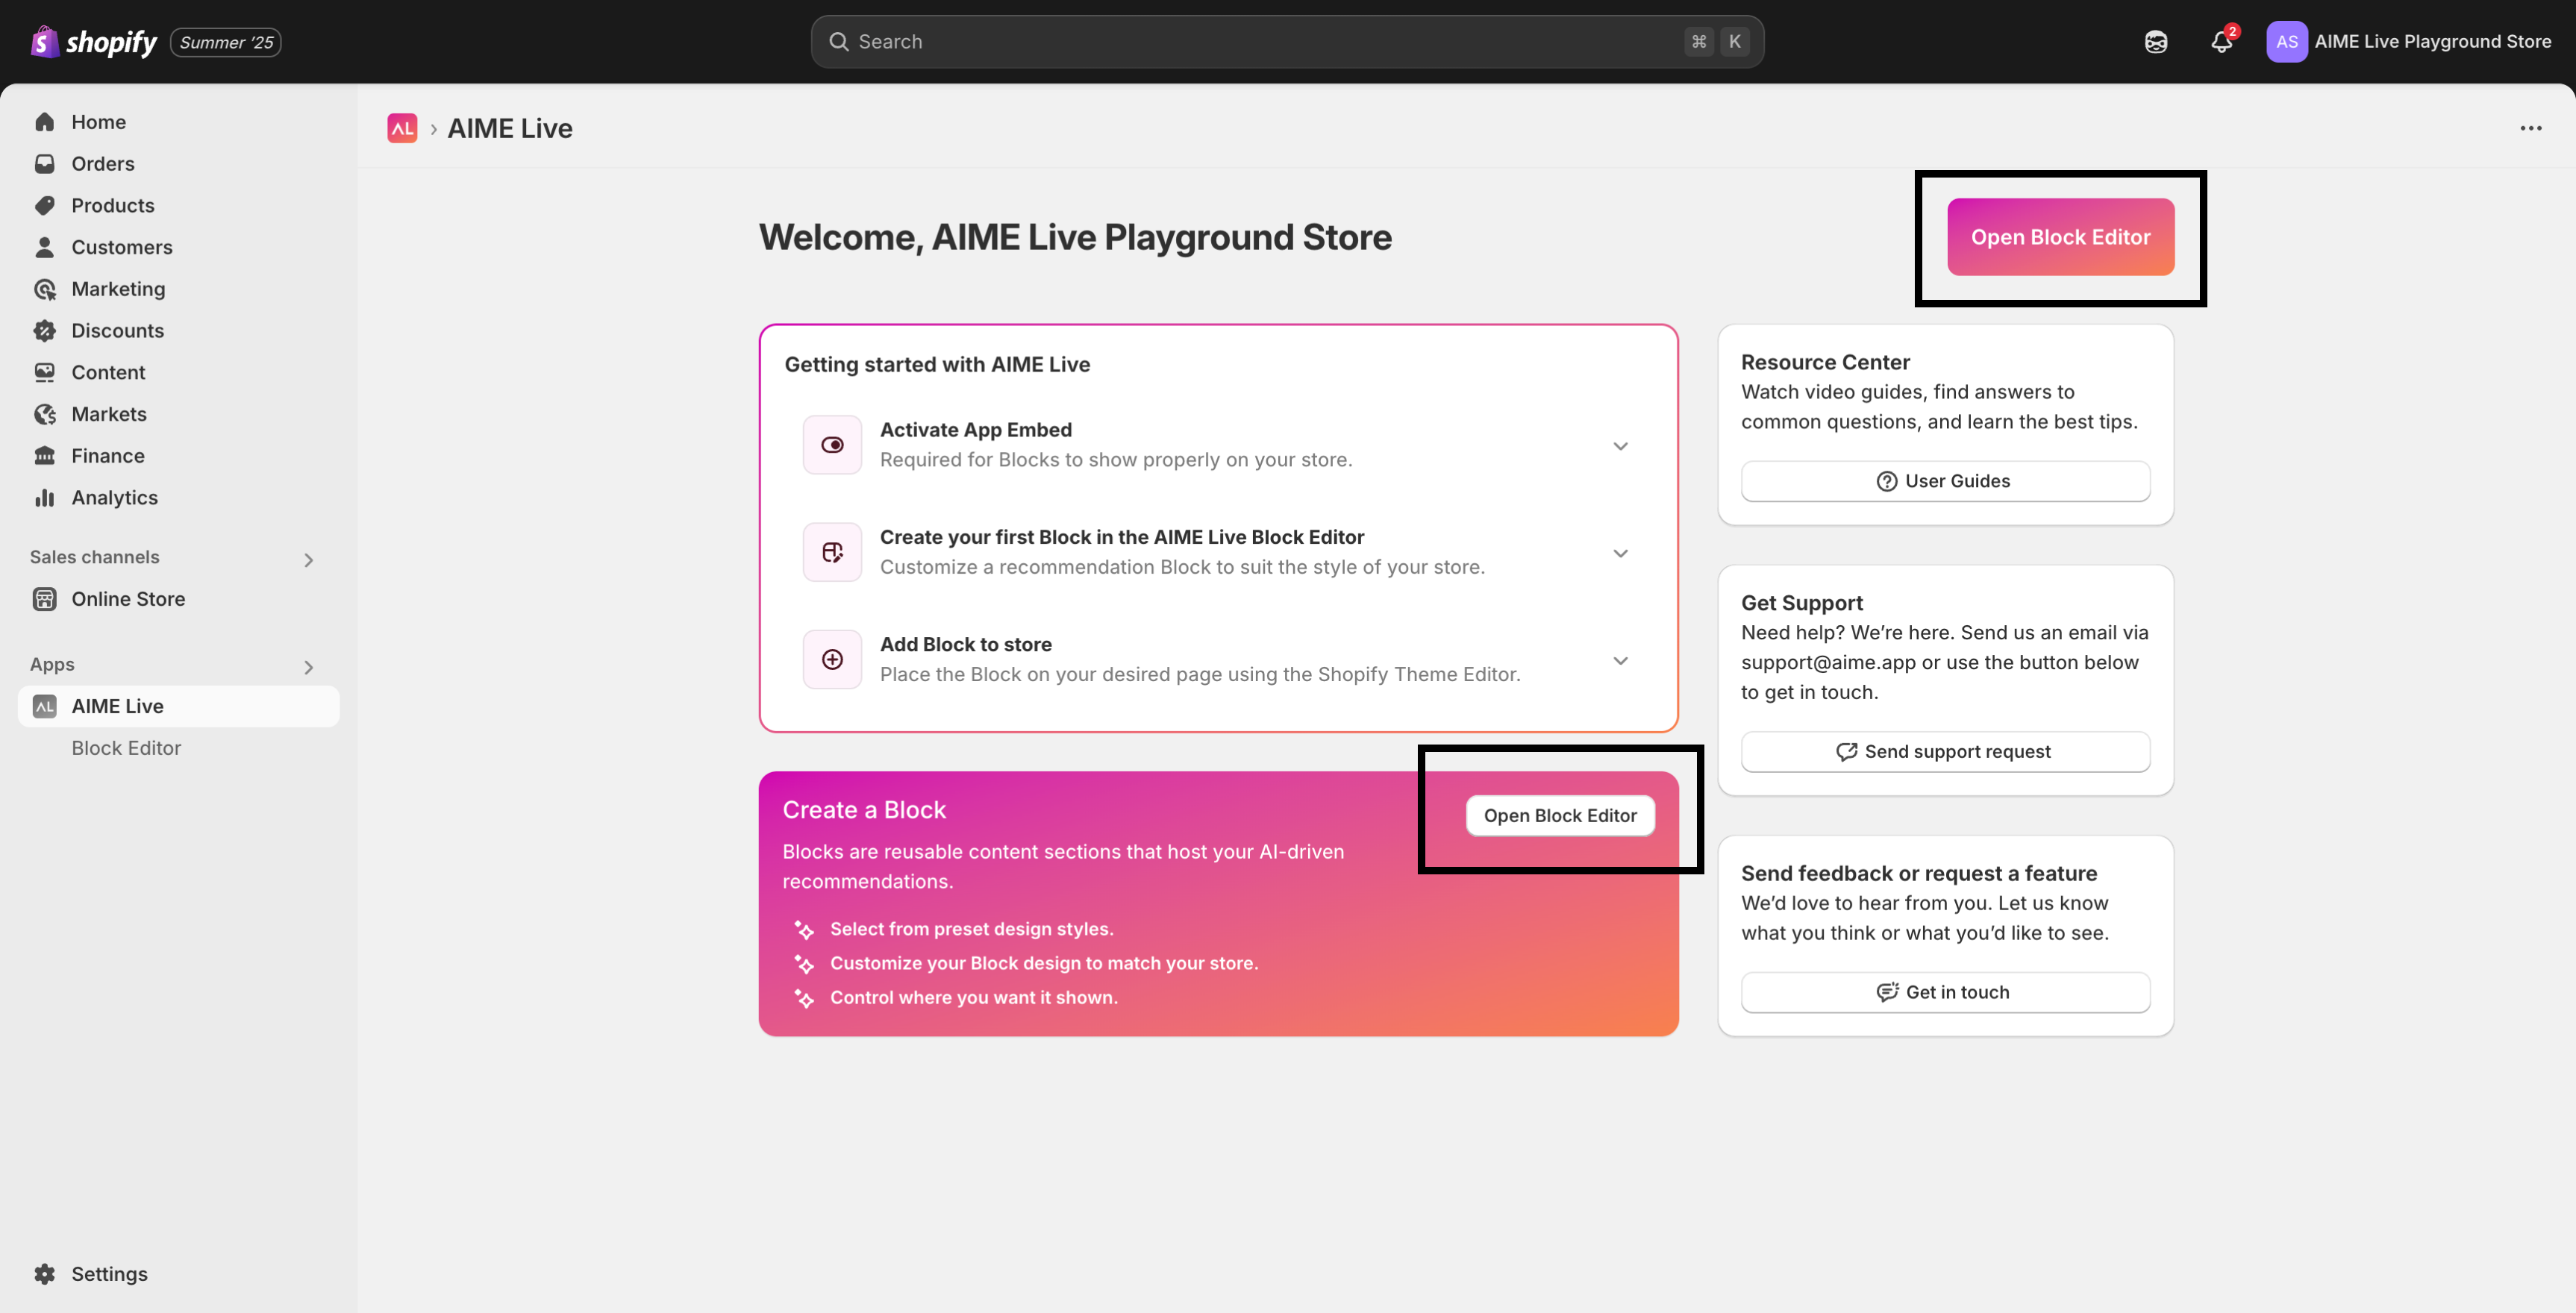Expand the Add Block to store step
Screen dimensions: 2576x1313
click(x=1620, y=661)
